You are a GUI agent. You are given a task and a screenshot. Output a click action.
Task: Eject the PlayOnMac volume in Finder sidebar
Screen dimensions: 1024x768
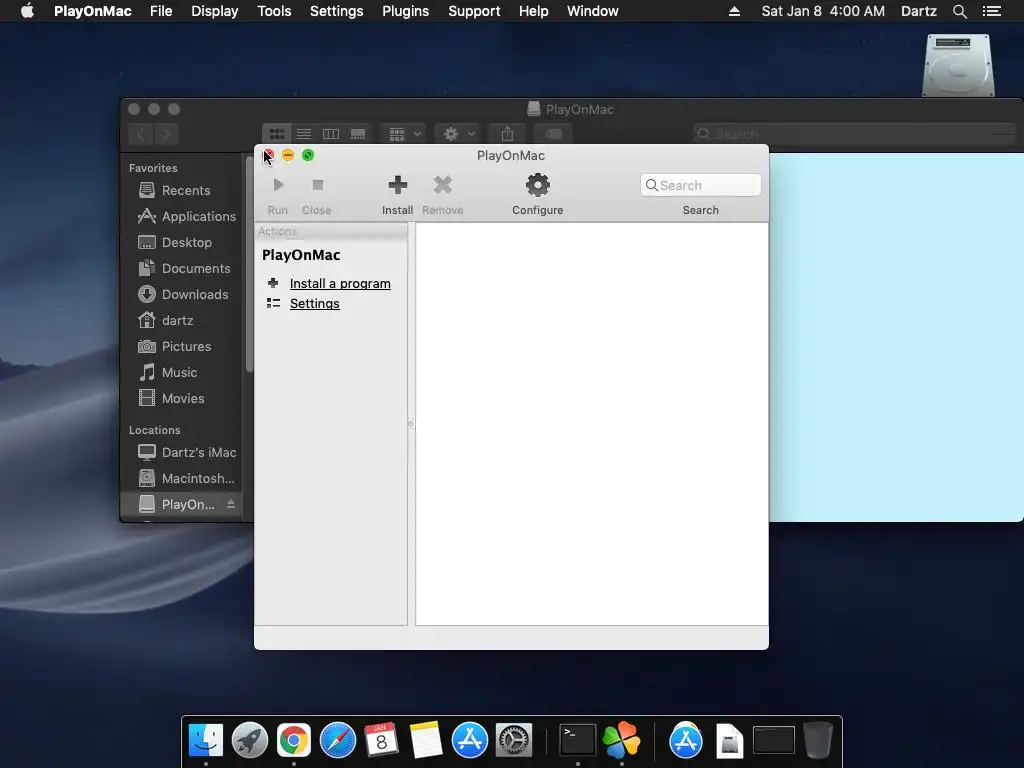point(231,504)
